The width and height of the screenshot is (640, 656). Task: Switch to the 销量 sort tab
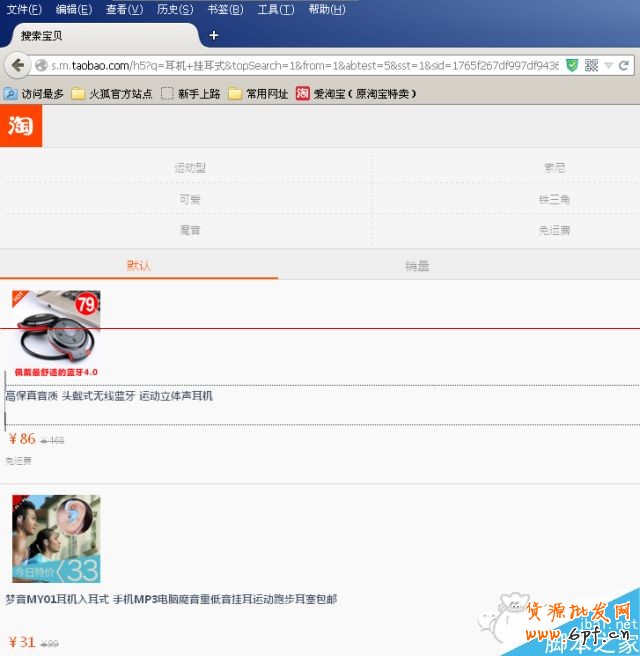coord(417,266)
